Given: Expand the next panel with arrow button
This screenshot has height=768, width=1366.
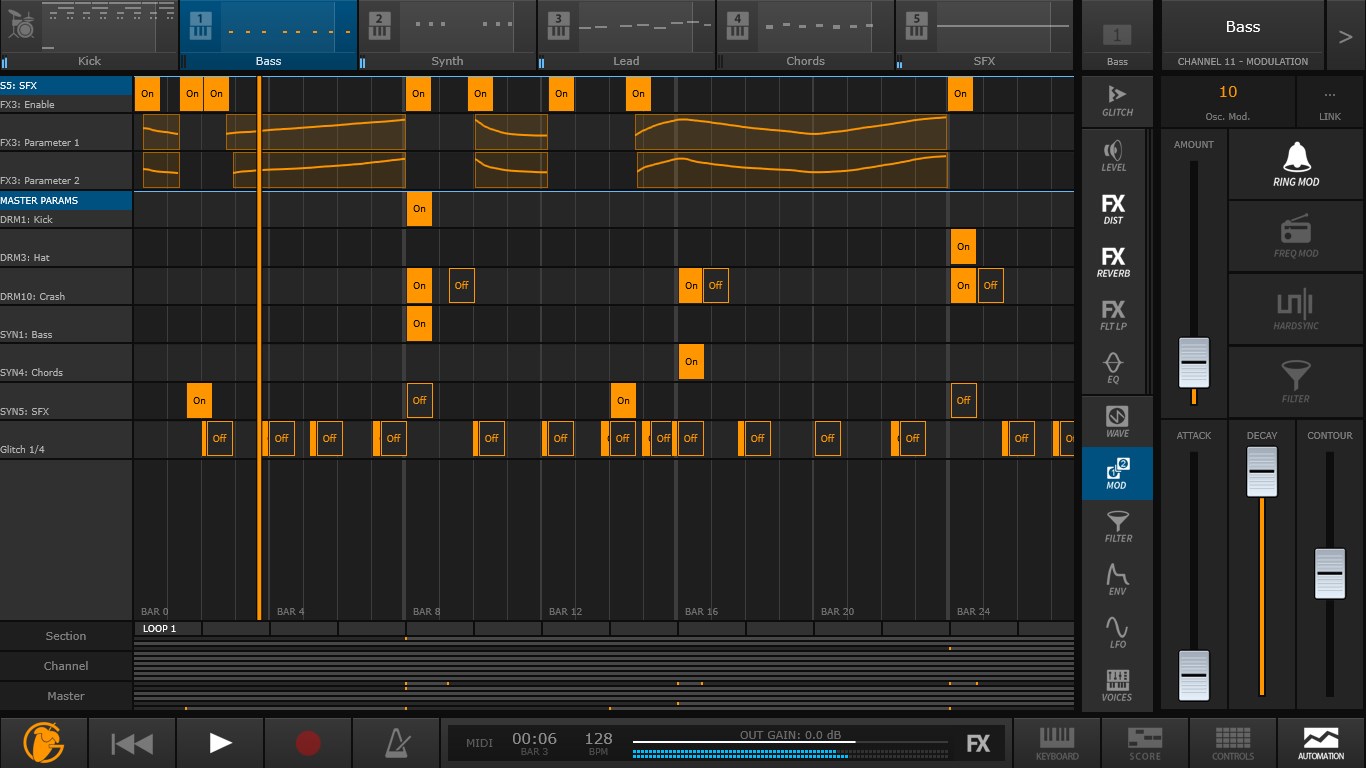Looking at the screenshot, I should pyautogui.click(x=1345, y=37).
